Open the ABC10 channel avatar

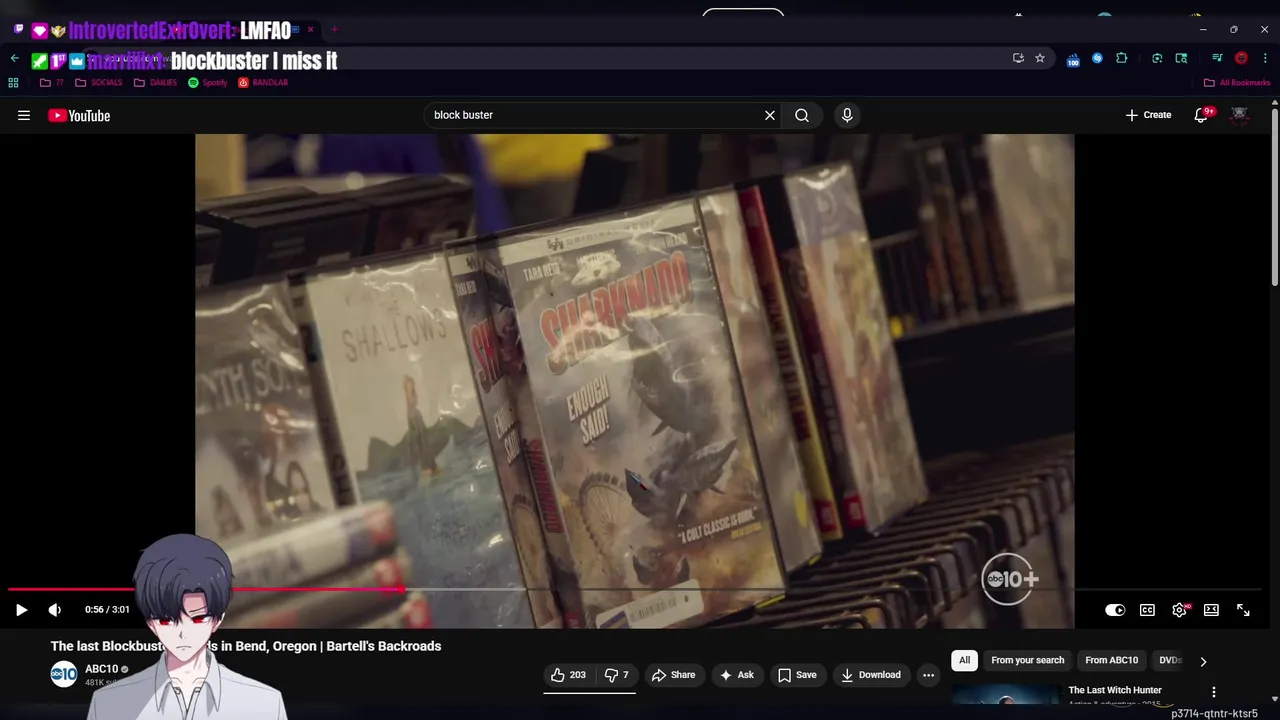tap(64, 674)
